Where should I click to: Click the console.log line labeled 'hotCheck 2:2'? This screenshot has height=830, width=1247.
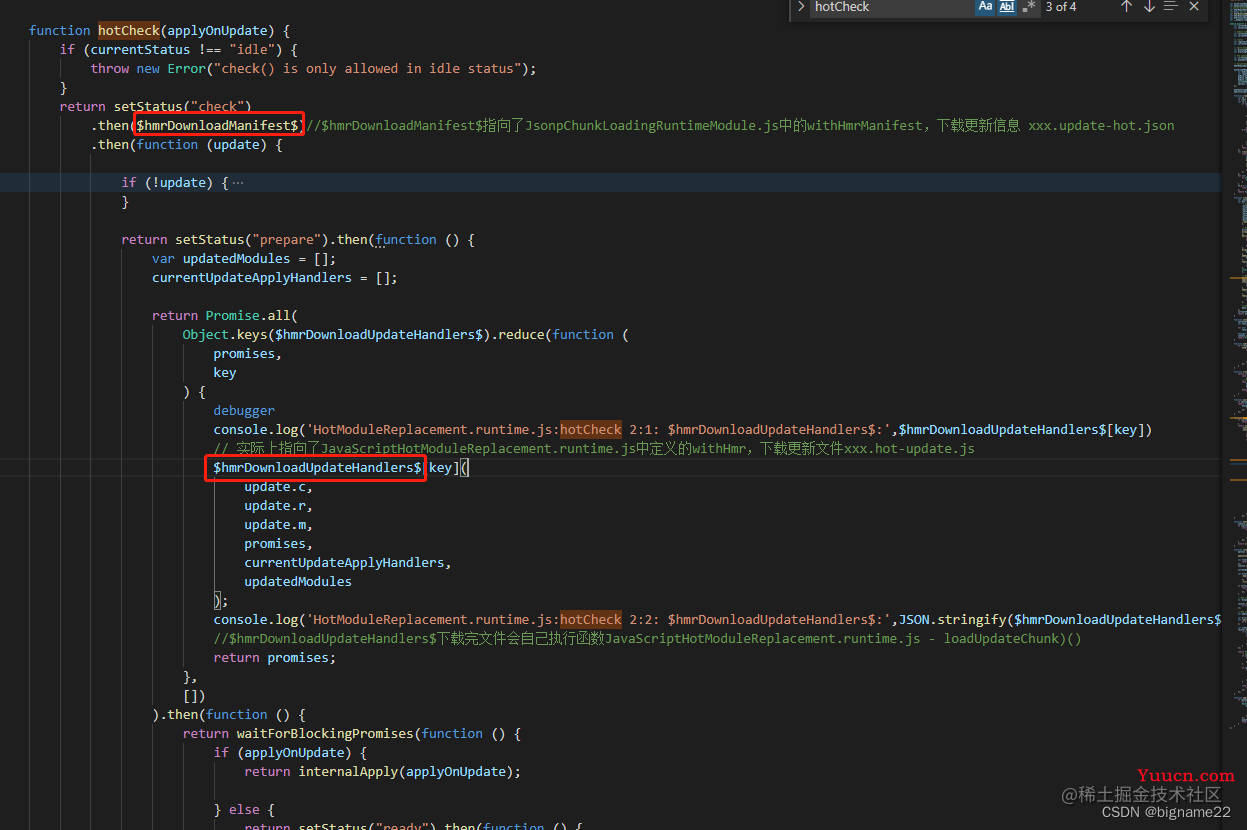[x=717, y=620]
